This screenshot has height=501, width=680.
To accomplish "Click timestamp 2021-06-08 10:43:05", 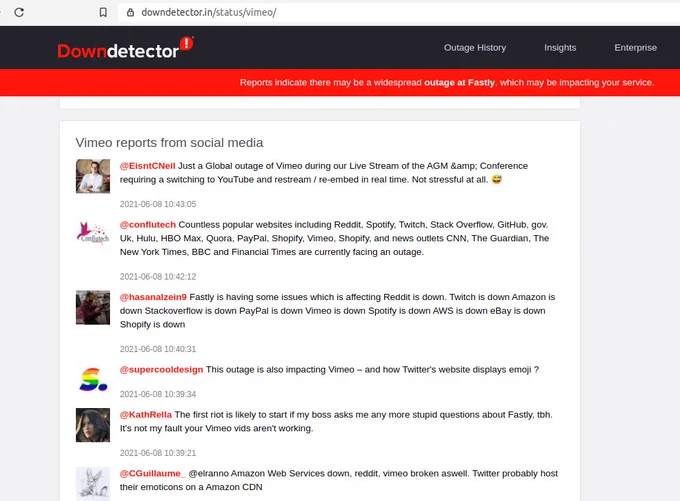I will 158,204.
